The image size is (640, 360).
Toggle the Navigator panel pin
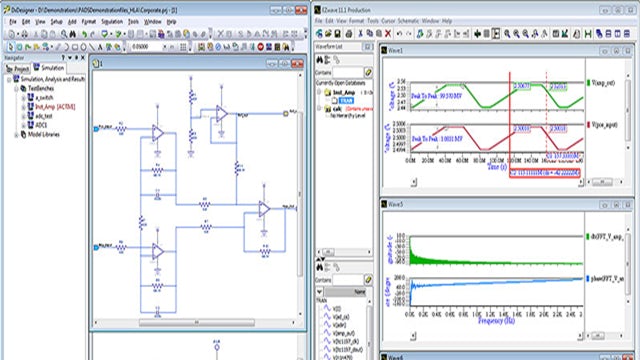tap(76, 58)
